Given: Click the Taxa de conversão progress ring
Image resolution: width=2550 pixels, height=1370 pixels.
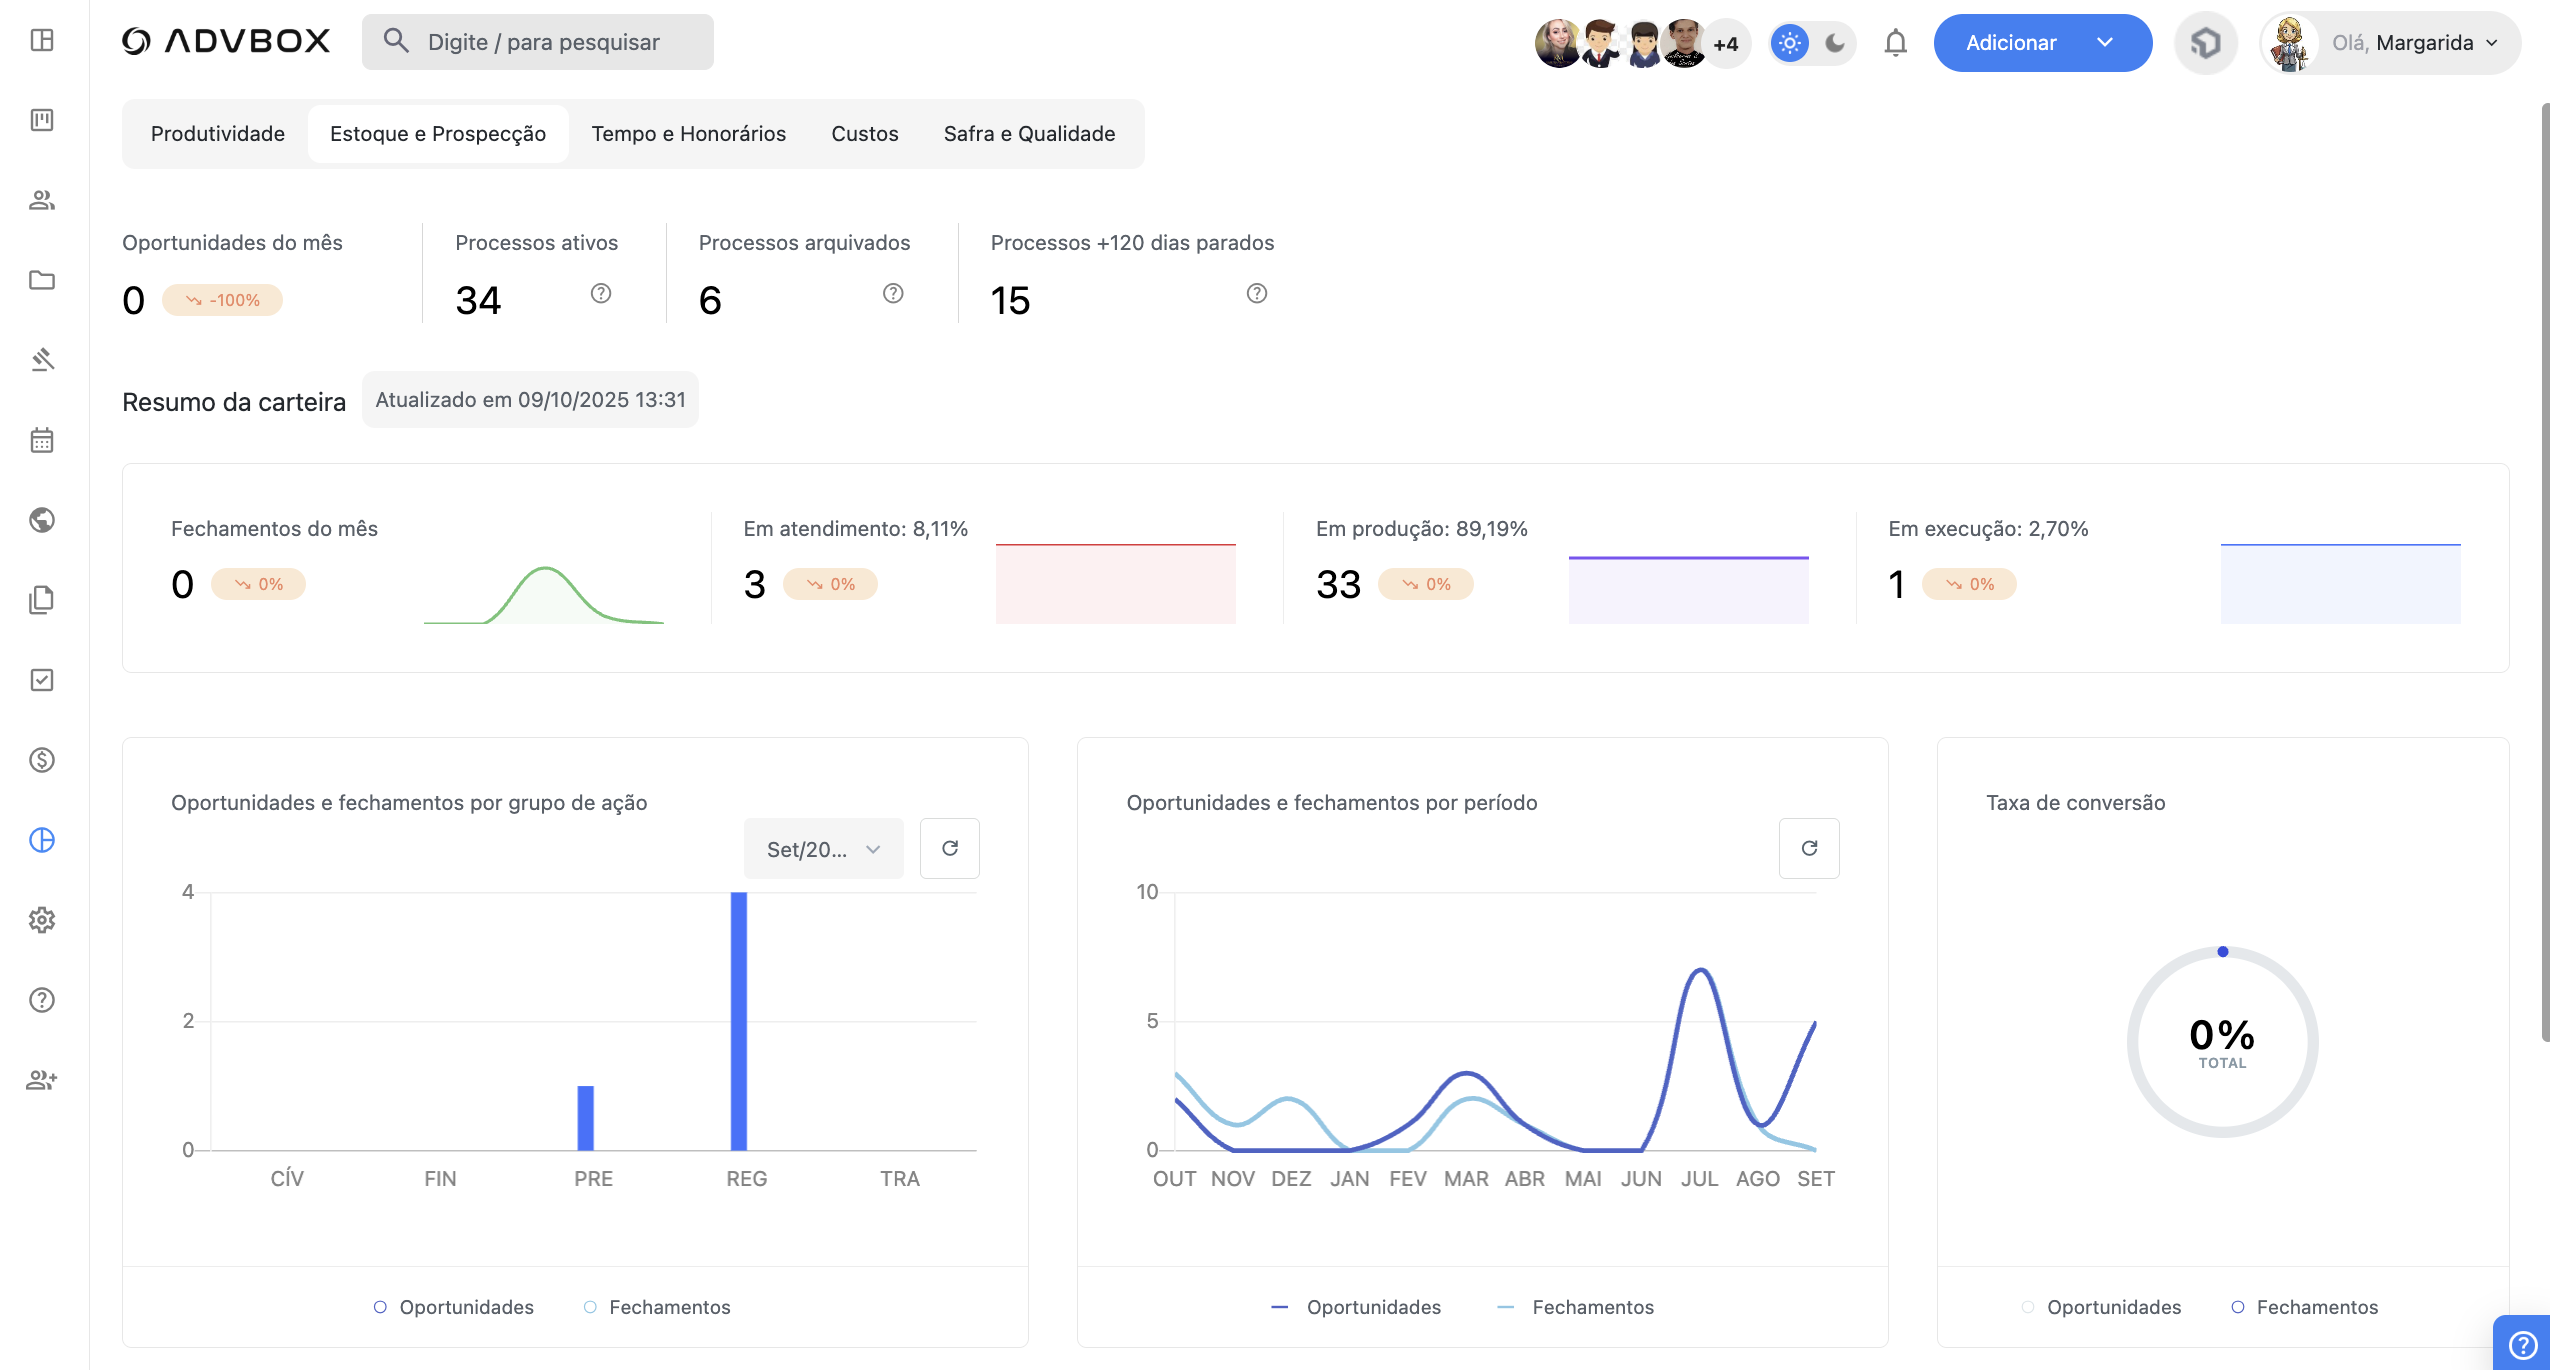Looking at the screenshot, I should tap(2222, 1042).
